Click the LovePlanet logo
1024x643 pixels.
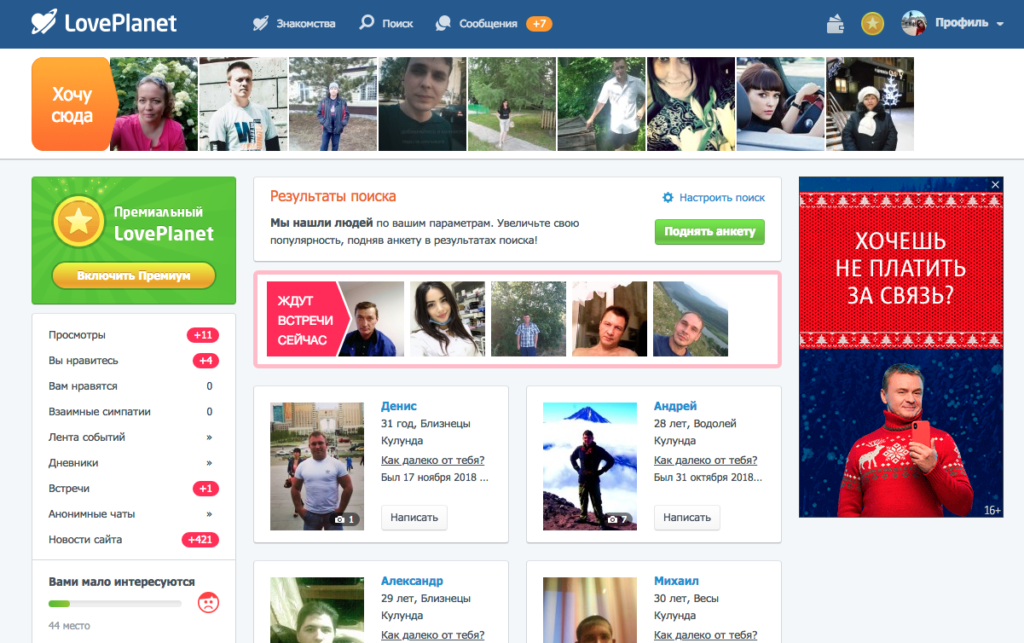(x=103, y=23)
